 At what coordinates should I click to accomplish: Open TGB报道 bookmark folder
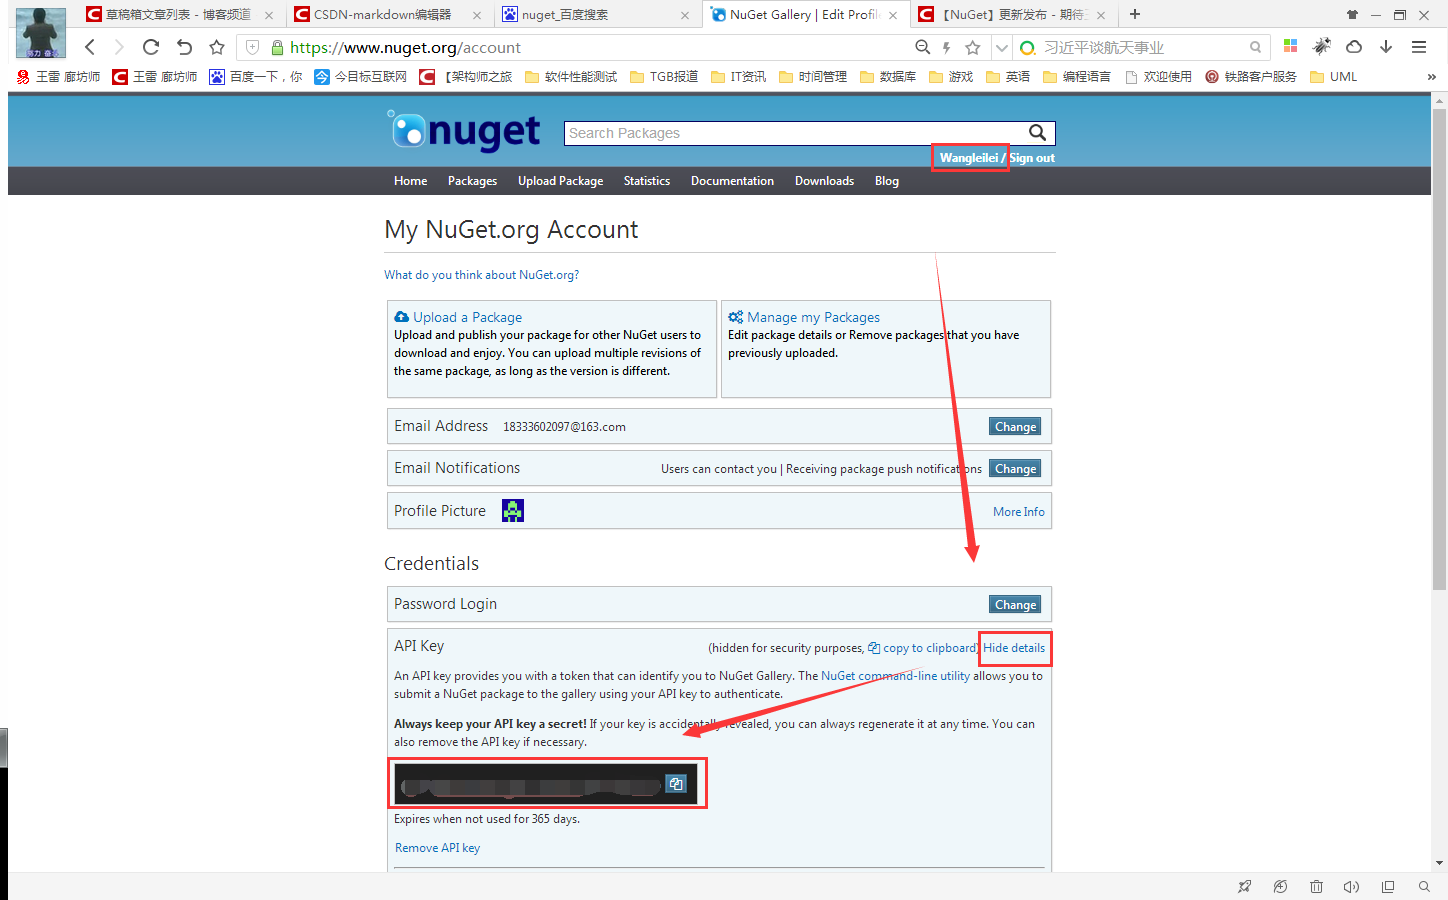click(664, 77)
